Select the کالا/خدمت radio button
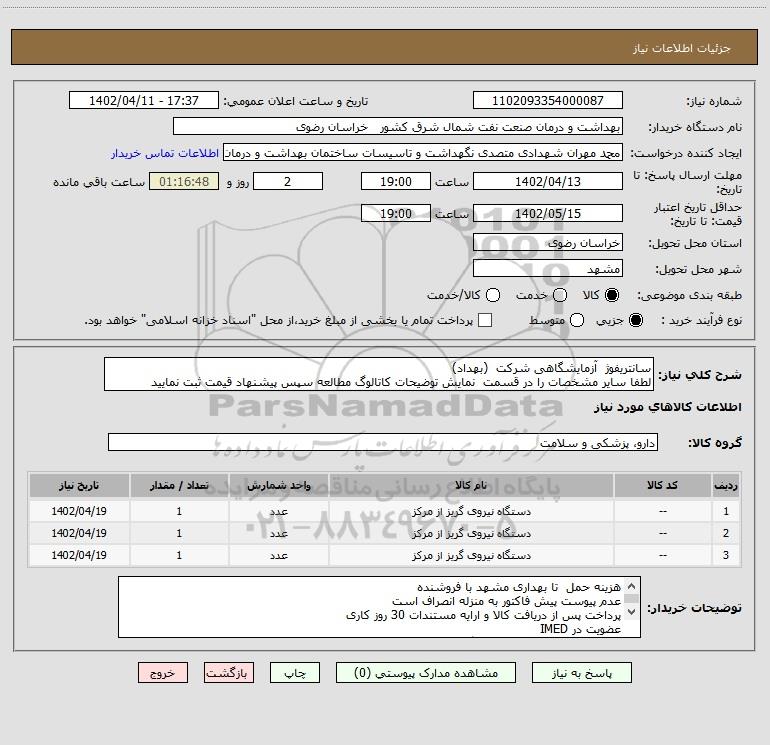This screenshot has width=770, height=745. [x=493, y=295]
